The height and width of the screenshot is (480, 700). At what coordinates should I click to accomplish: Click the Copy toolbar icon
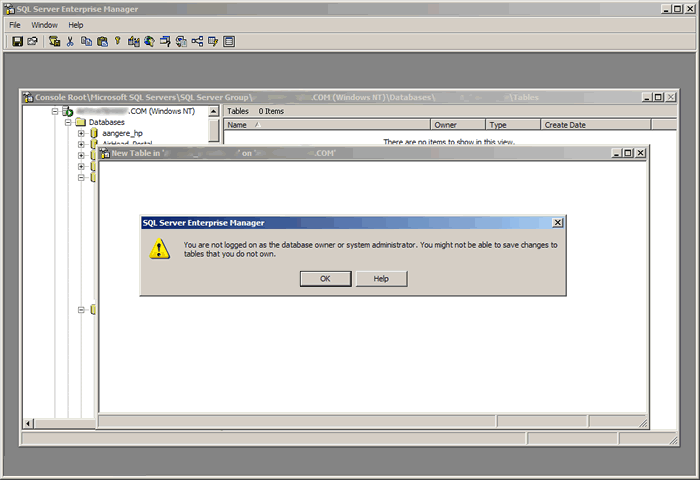(x=86, y=42)
